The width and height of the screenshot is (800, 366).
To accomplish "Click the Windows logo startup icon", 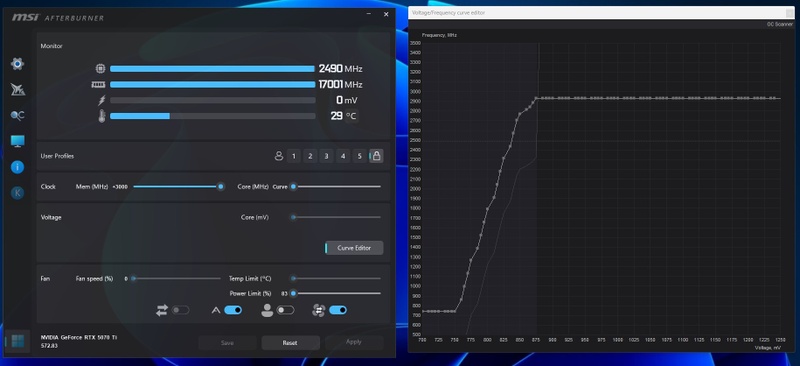I will pyautogui.click(x=18, y=341).
